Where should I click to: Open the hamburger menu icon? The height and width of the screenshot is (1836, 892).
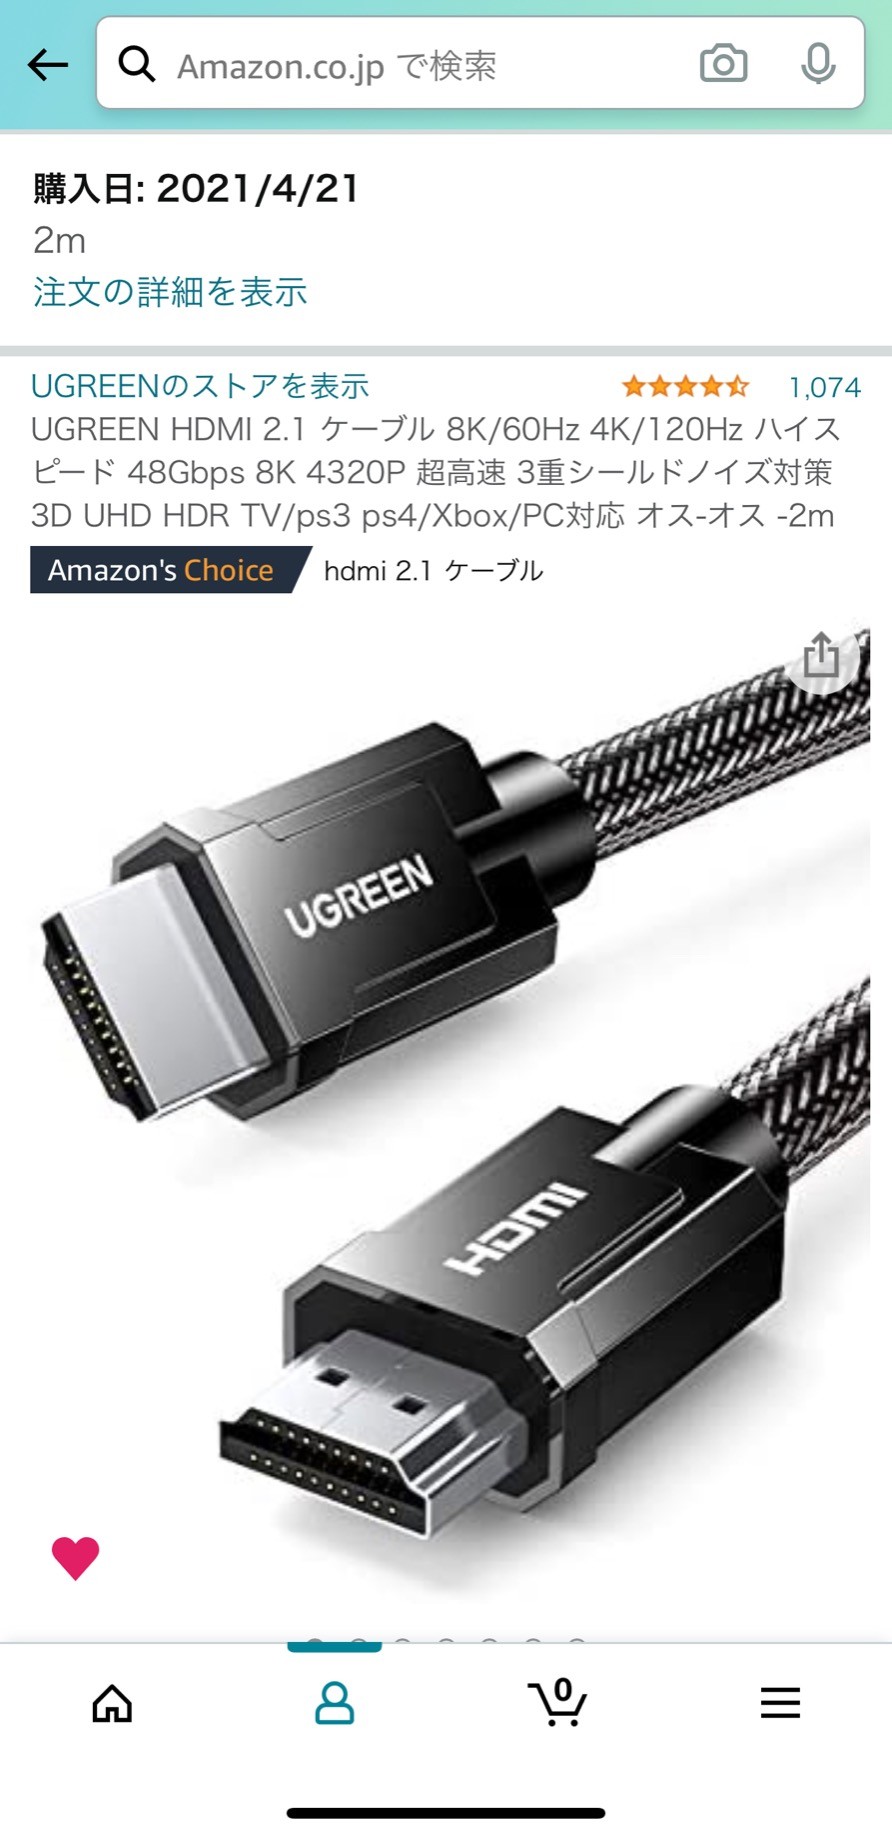tap(780, 1702)
